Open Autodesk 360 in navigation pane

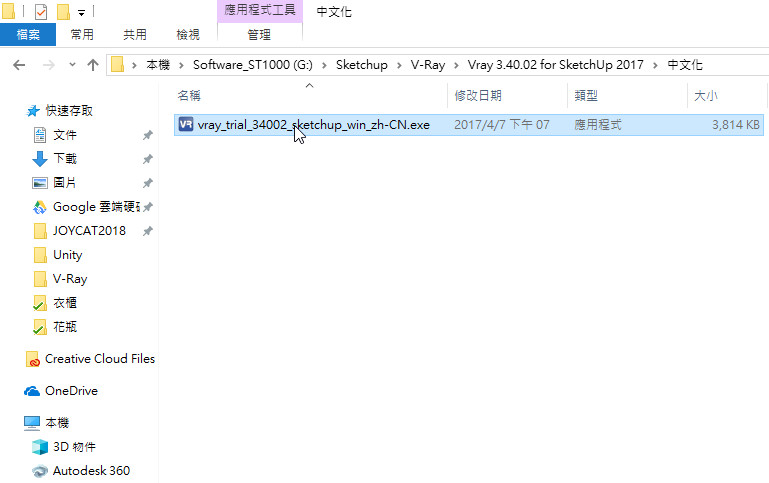(x=91, y=471)
